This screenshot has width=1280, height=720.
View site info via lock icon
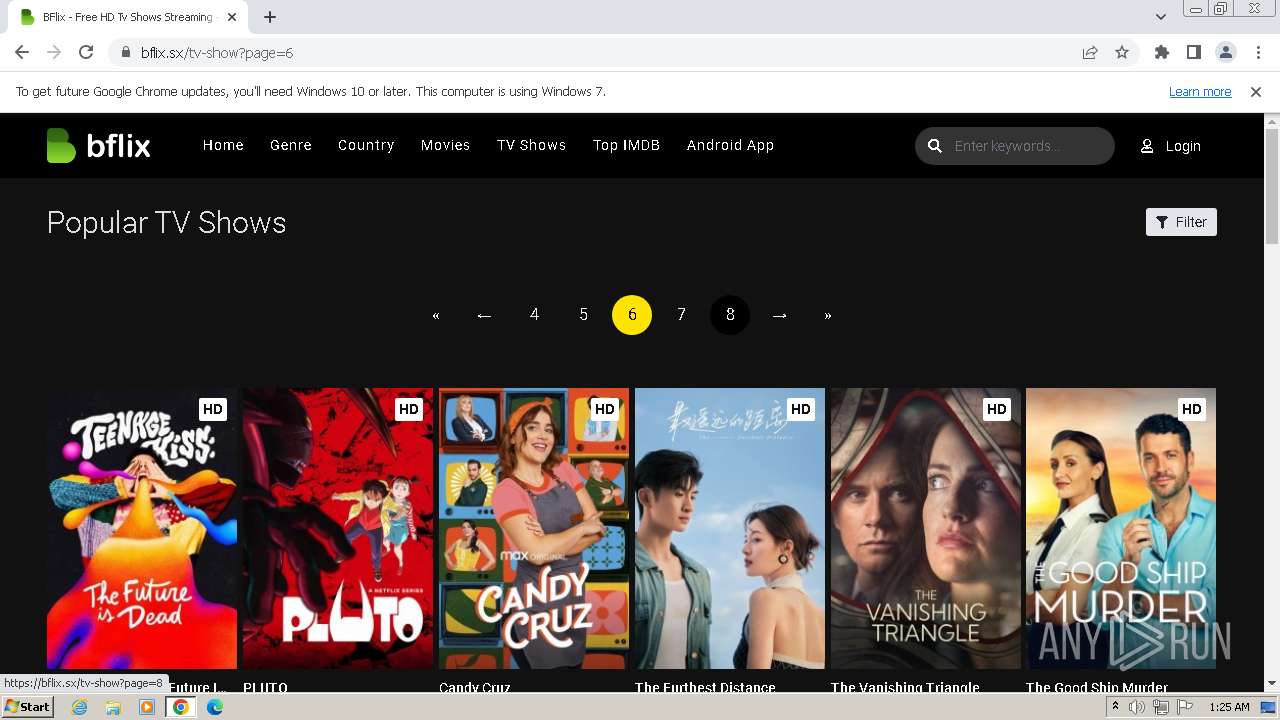coord(125,53)
